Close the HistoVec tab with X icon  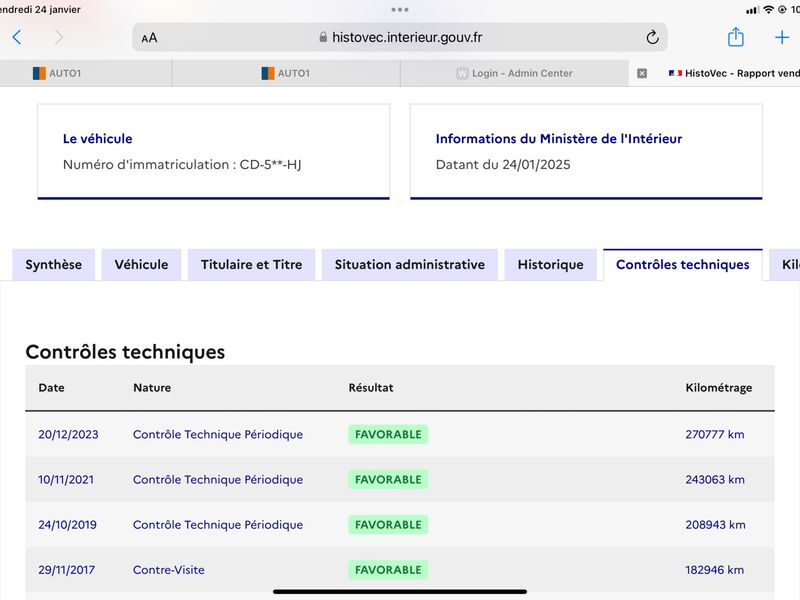642,73
